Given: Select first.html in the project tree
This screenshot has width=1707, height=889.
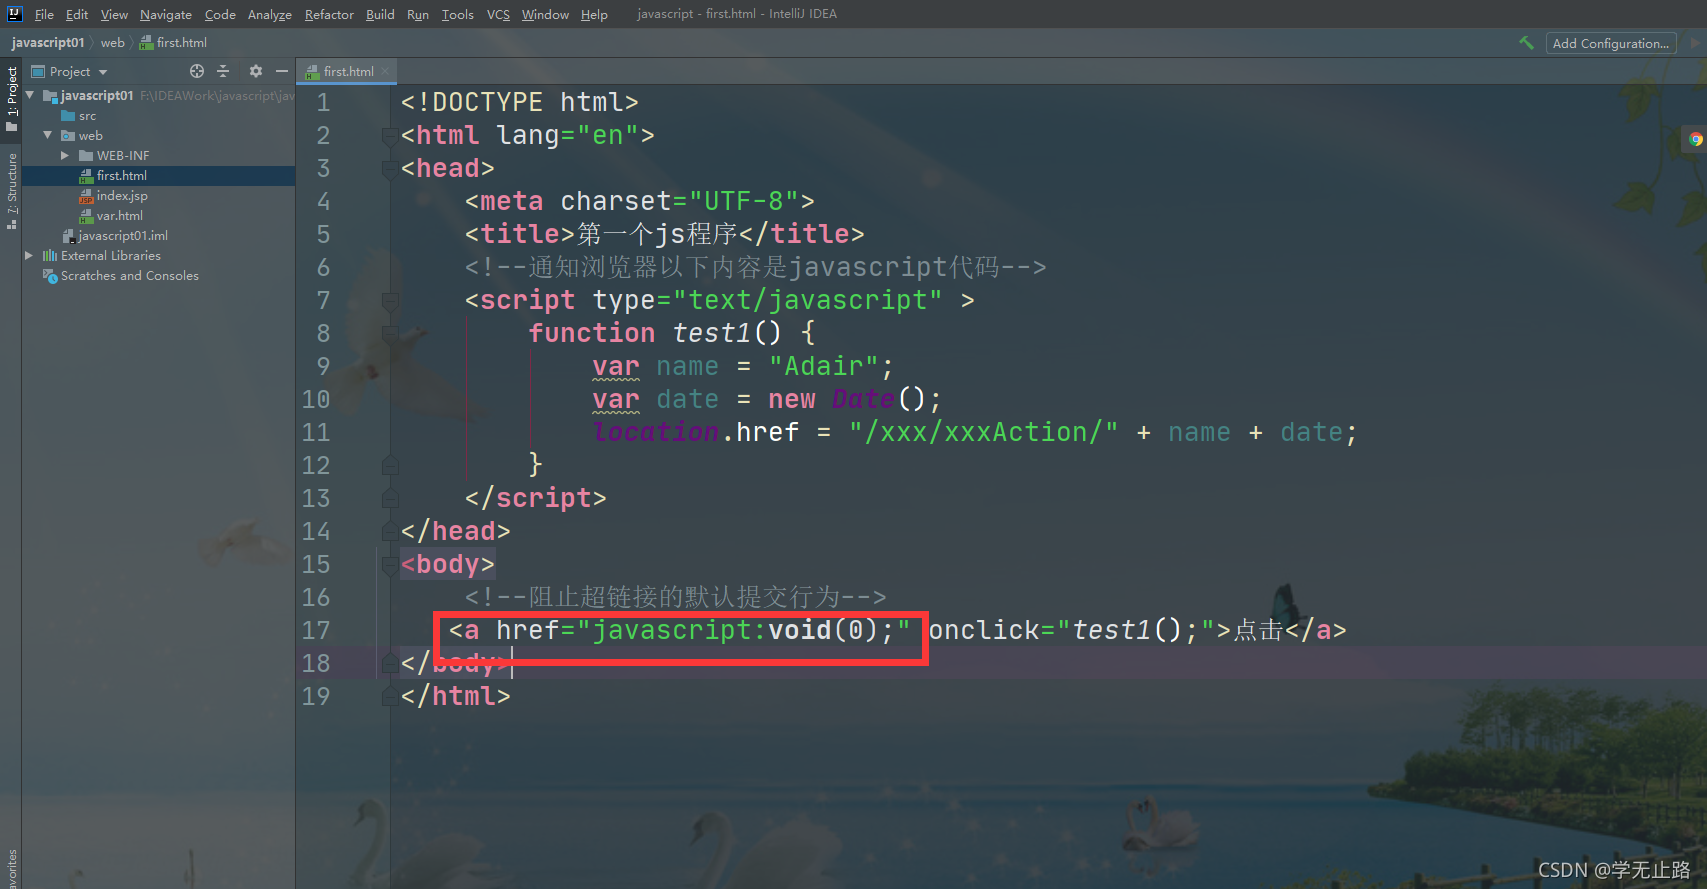Looking at the screenshot, I should (158, 175).
